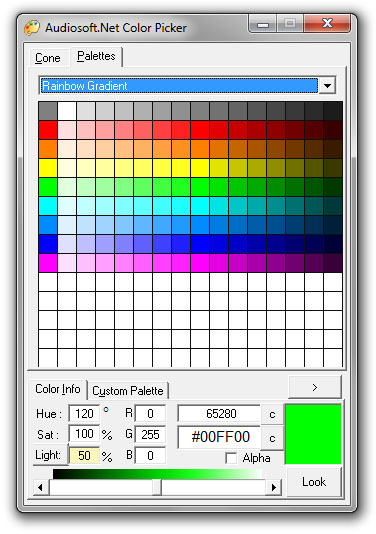
Task: Click the lightness slider thumb
Action: (x=157, y=487)
